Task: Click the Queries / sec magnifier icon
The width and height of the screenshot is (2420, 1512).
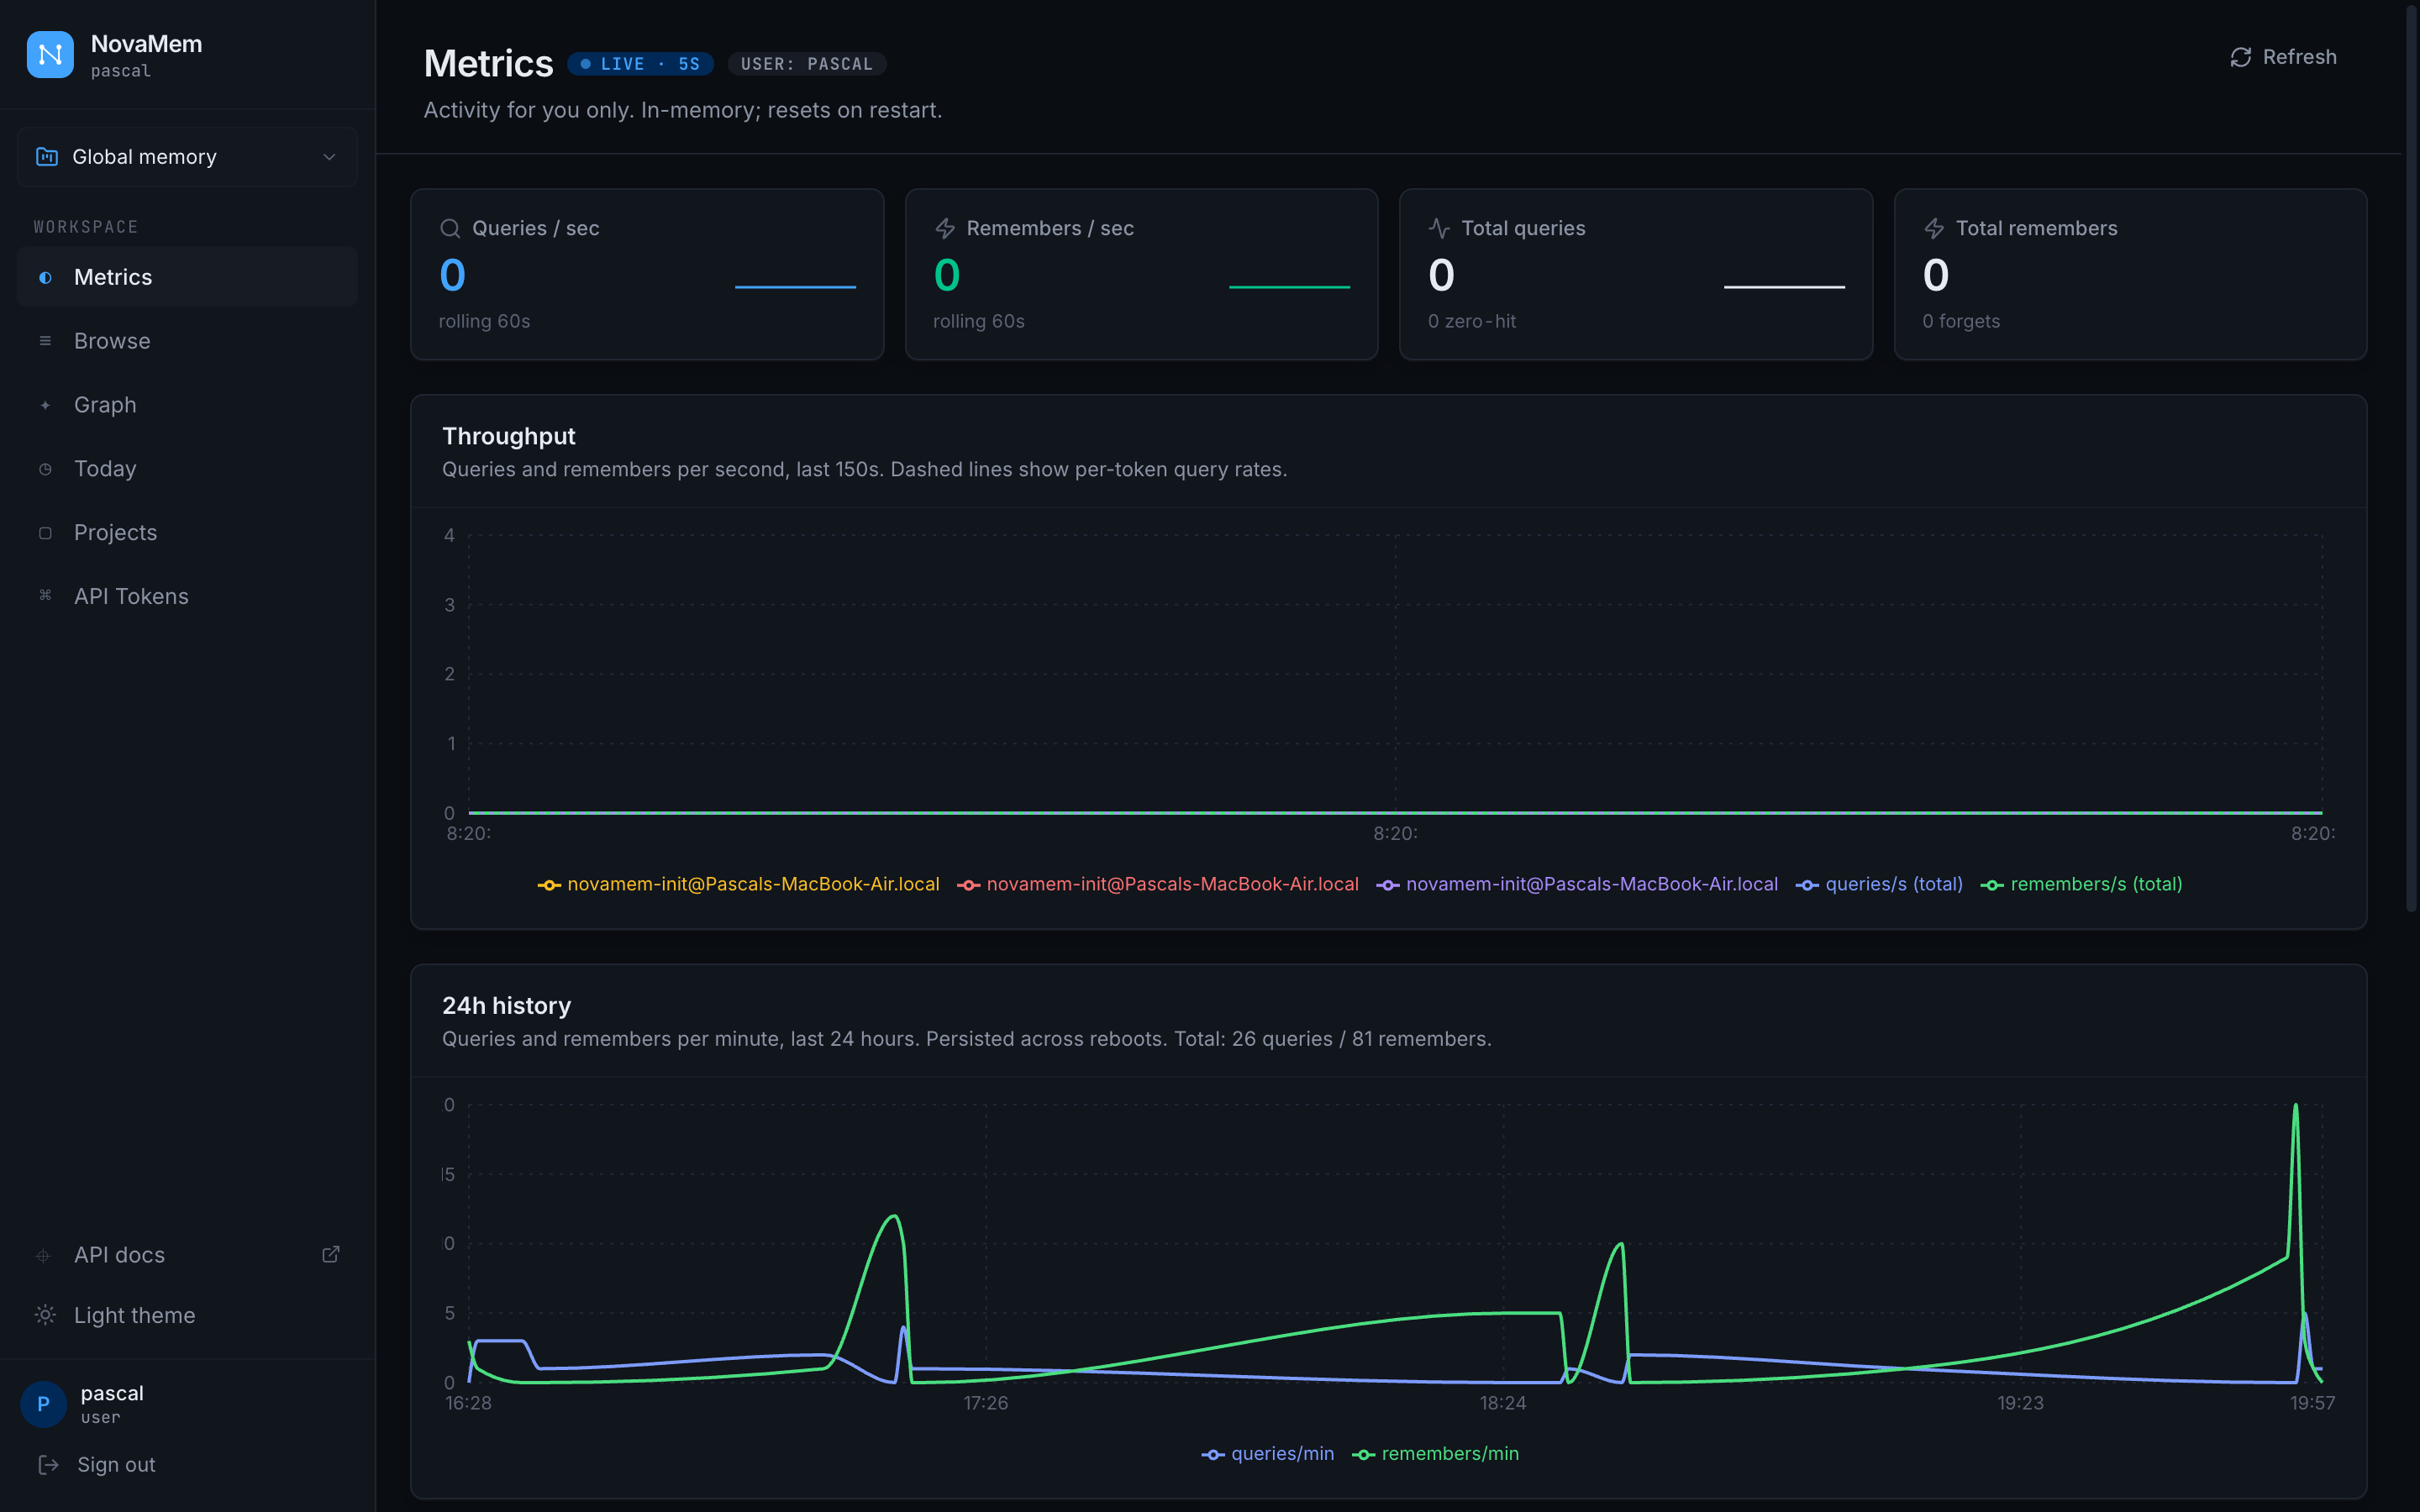Action: (450, 228)
